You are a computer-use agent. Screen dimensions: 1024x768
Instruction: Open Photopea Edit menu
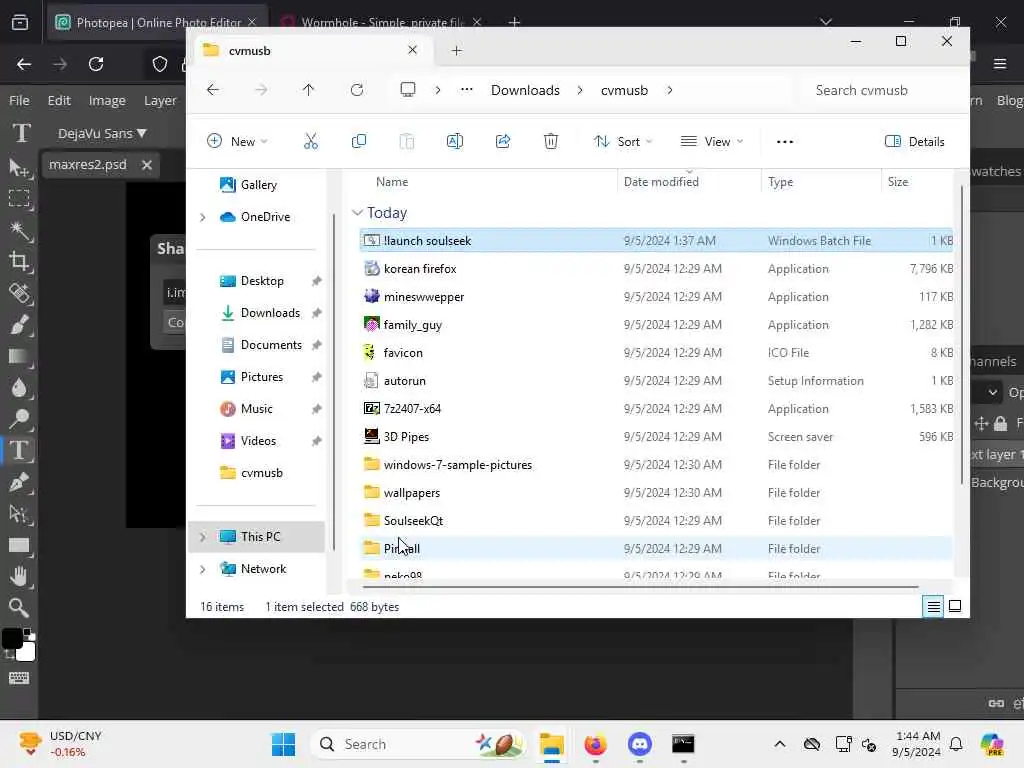pyautogui.click(x=59, y=101)
